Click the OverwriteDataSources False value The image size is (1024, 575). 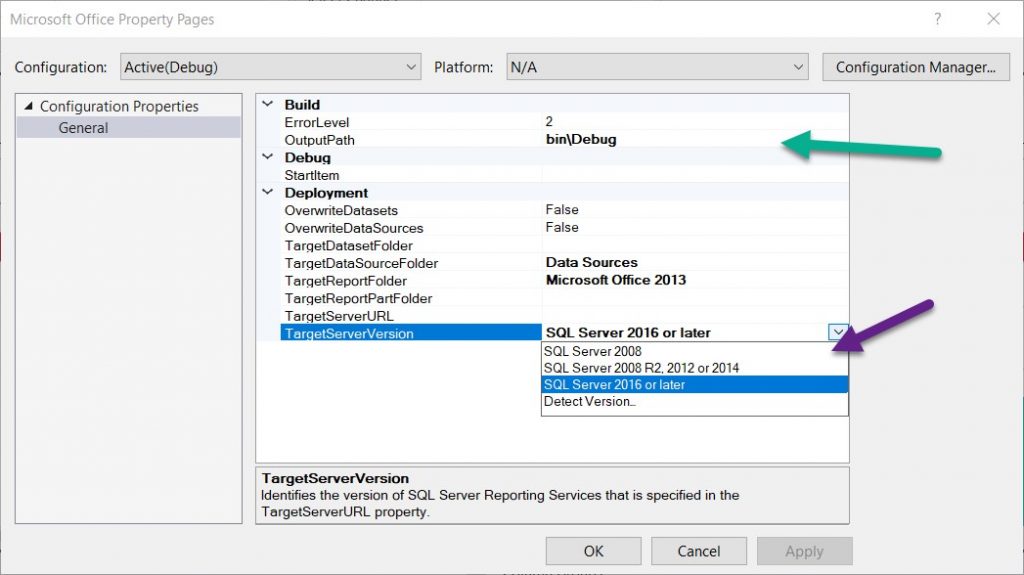(562, 227)
